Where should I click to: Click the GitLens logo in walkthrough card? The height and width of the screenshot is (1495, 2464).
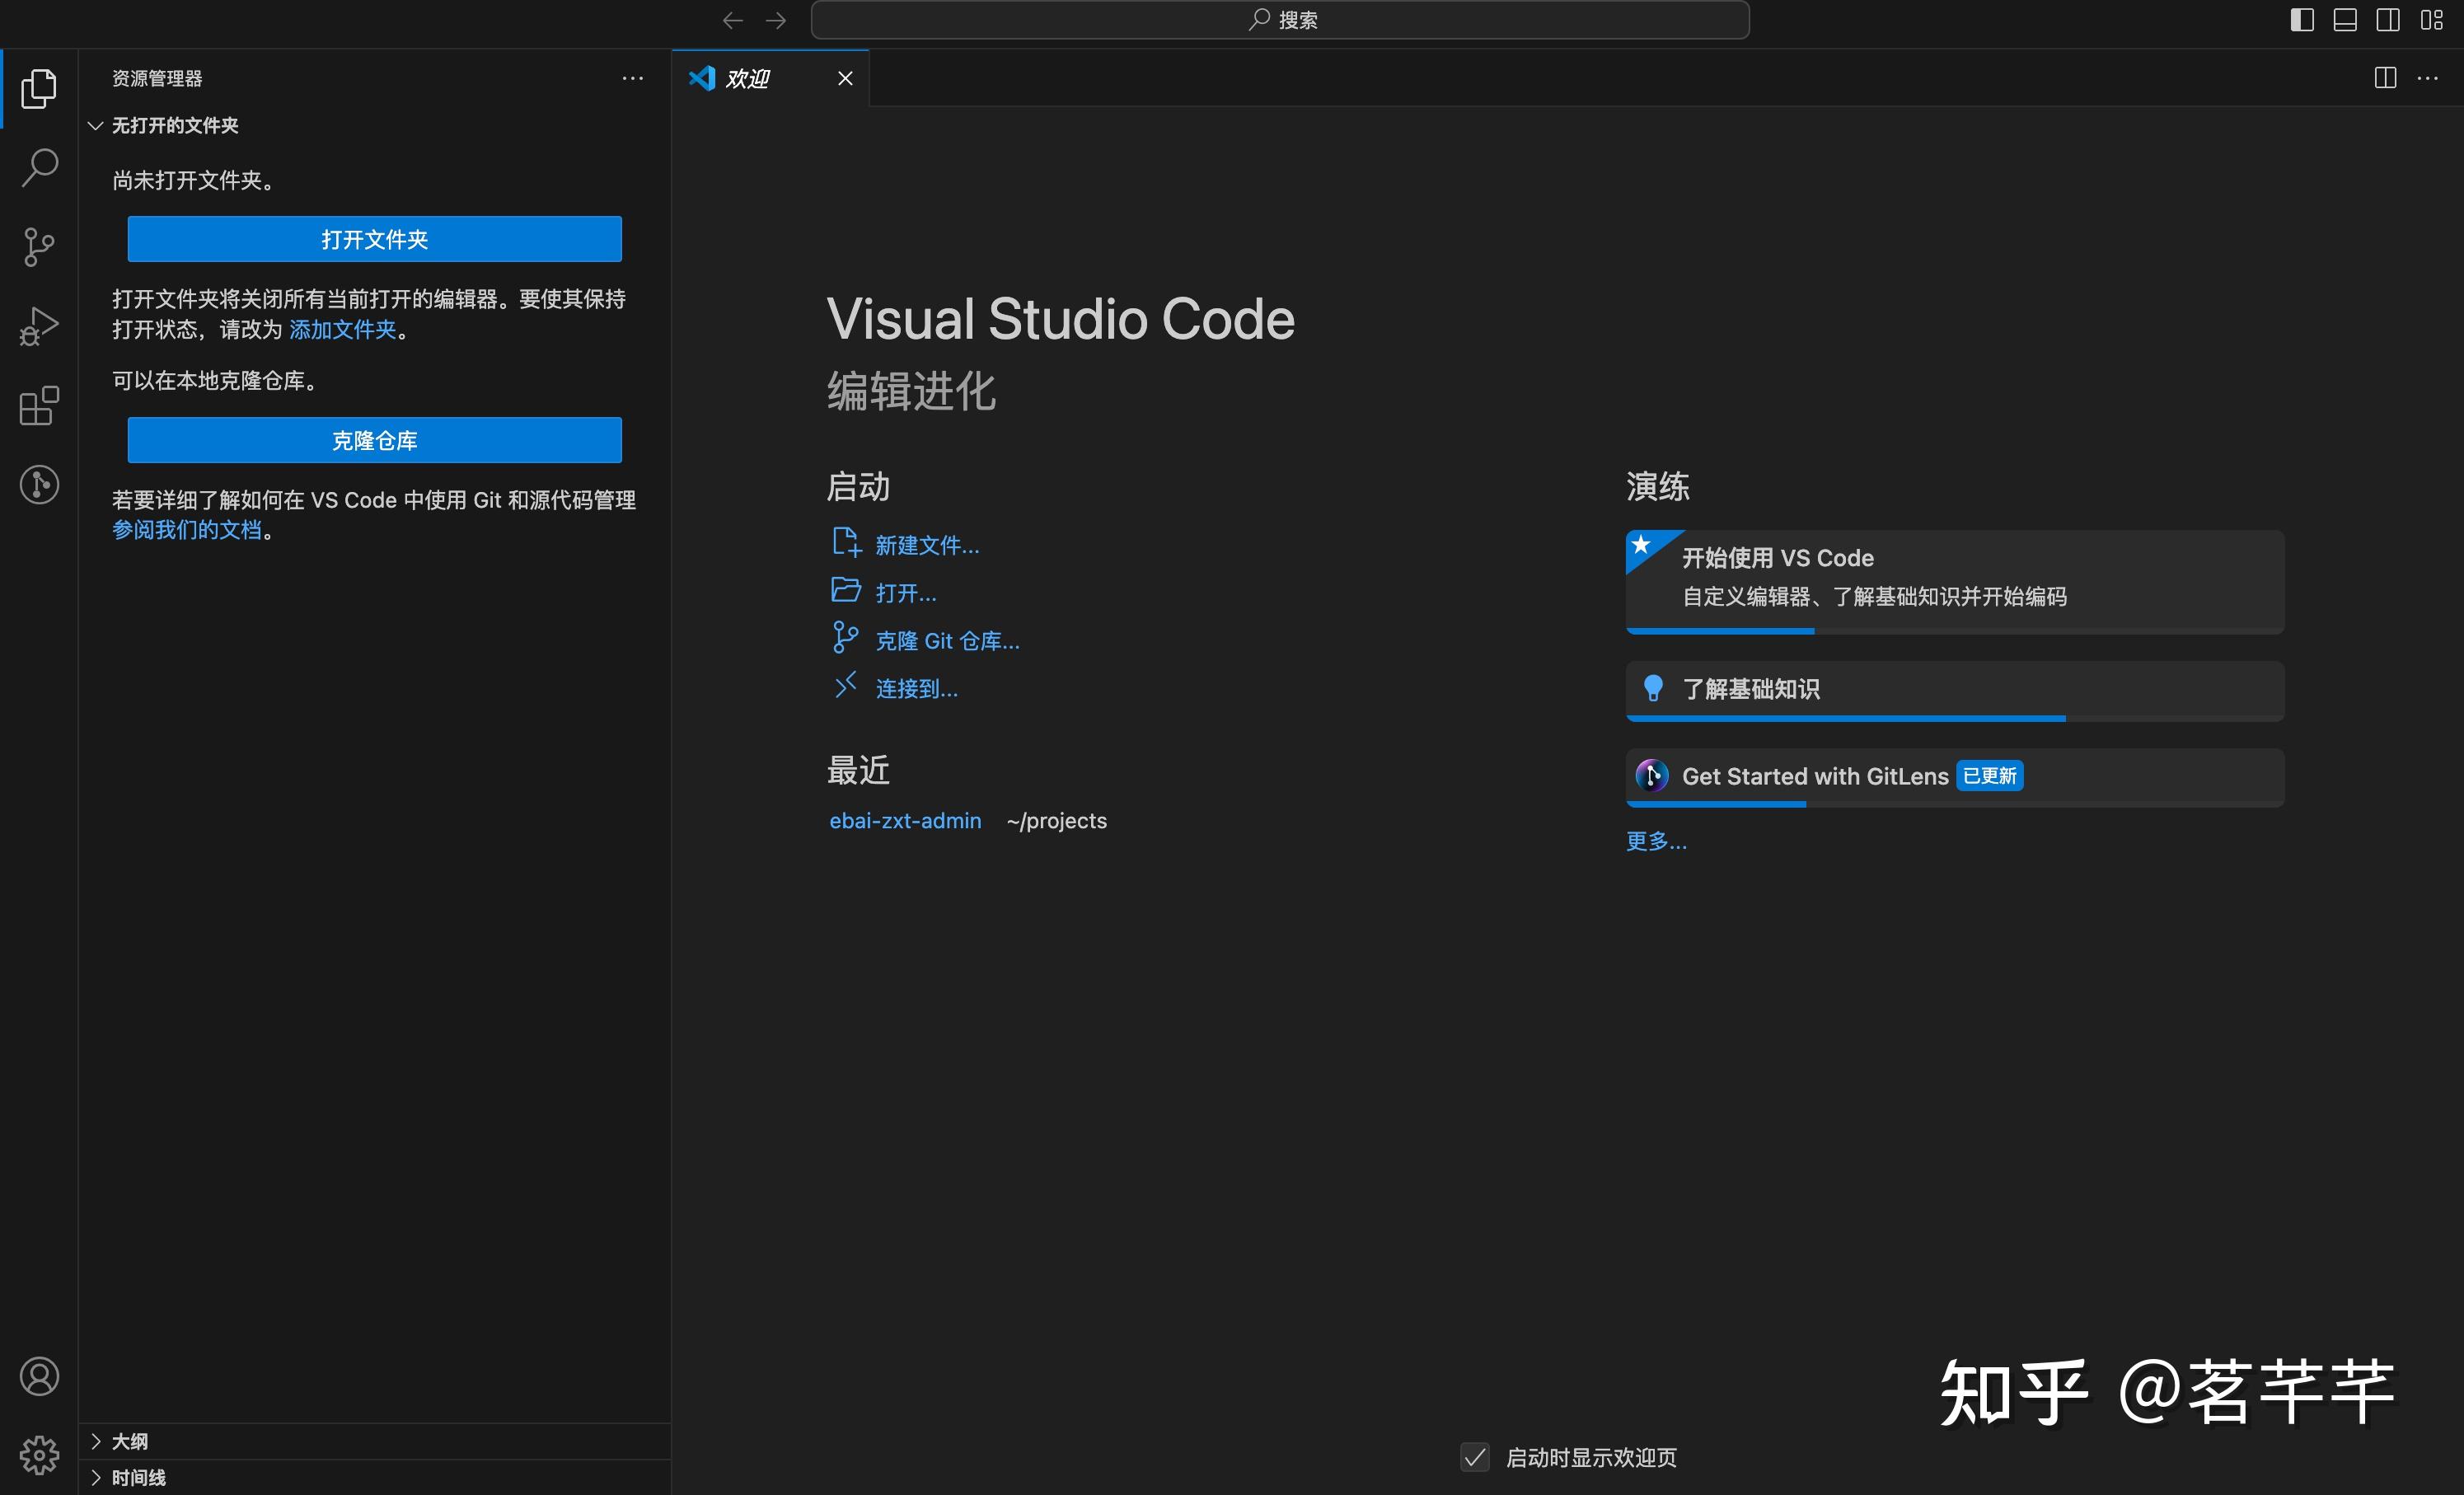pos(1652,776)
